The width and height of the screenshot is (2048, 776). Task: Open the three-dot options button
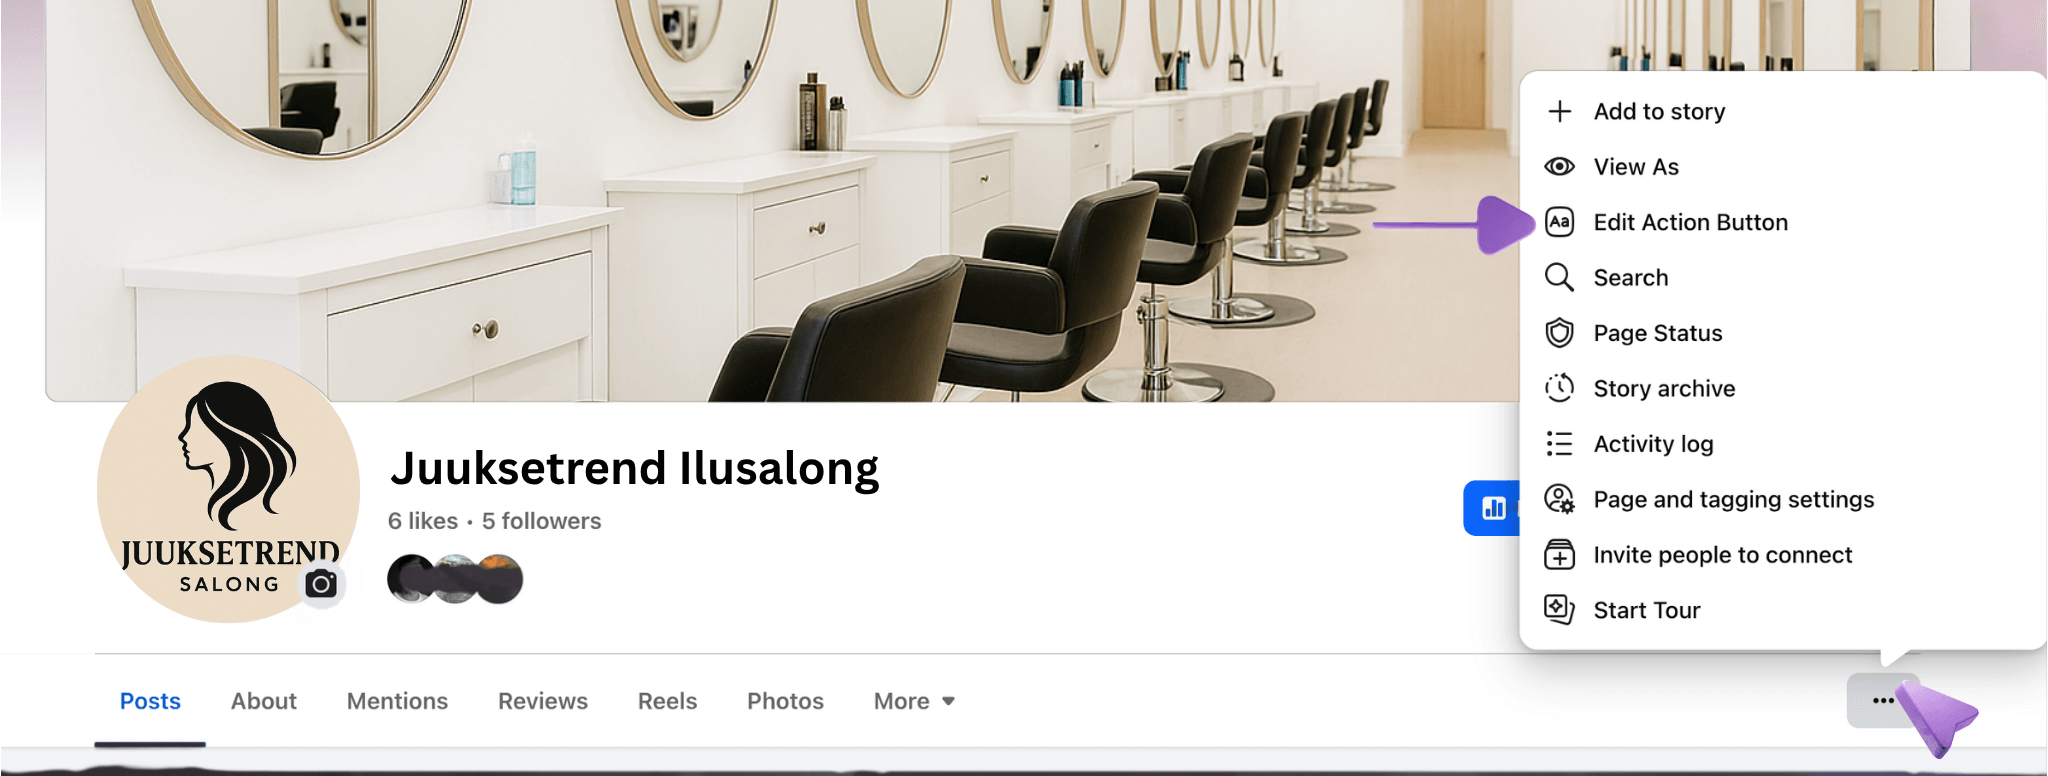coord(1883,700)
